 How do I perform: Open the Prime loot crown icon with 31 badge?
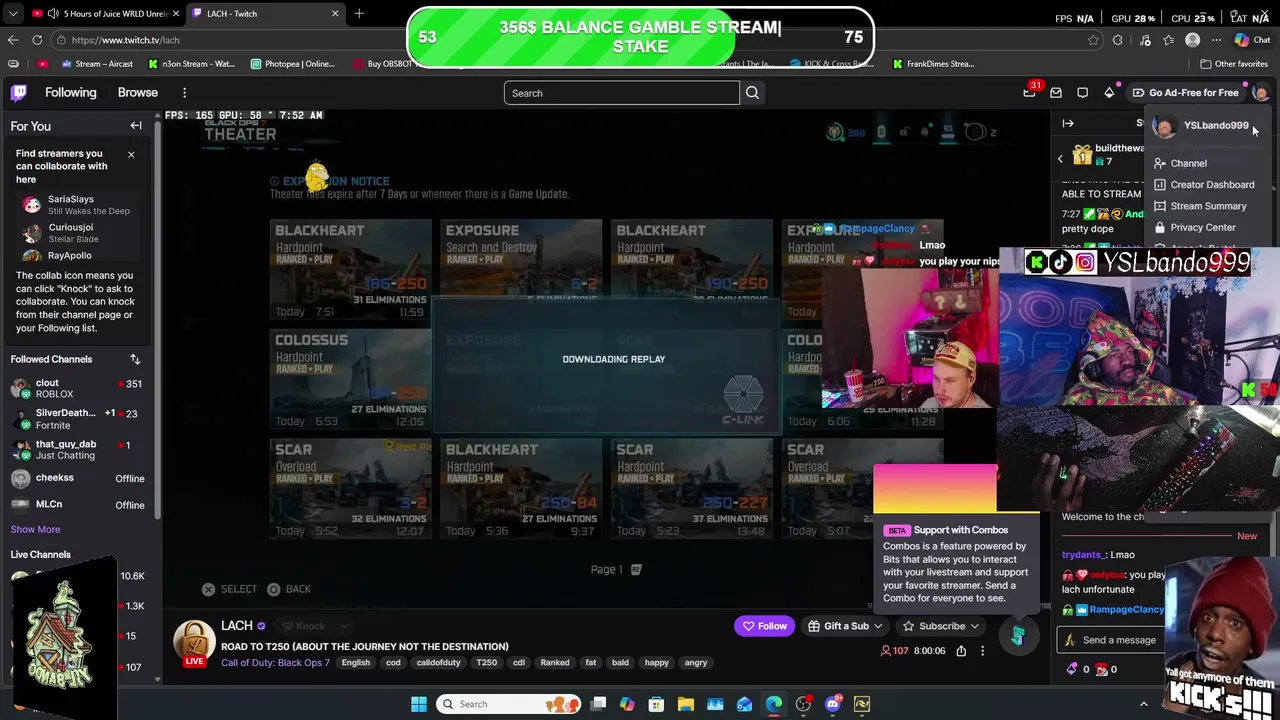click(1029, 92)
